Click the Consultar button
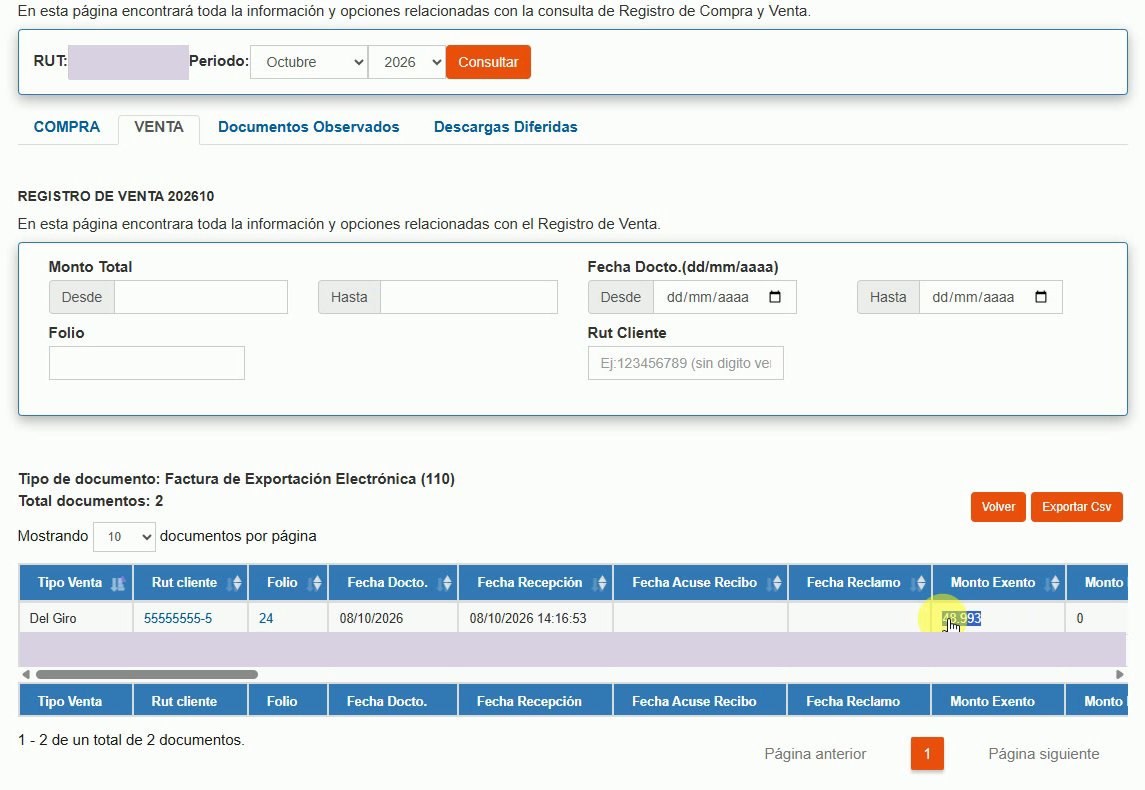 pyautogui.click(x=489, y=62)
